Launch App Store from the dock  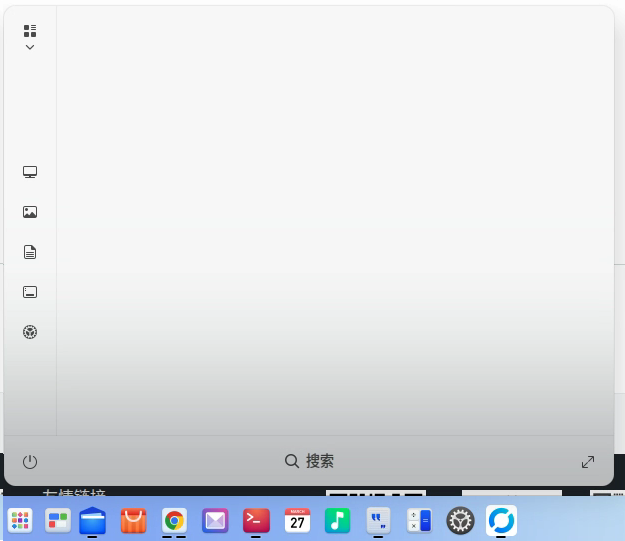pos(134,520)
